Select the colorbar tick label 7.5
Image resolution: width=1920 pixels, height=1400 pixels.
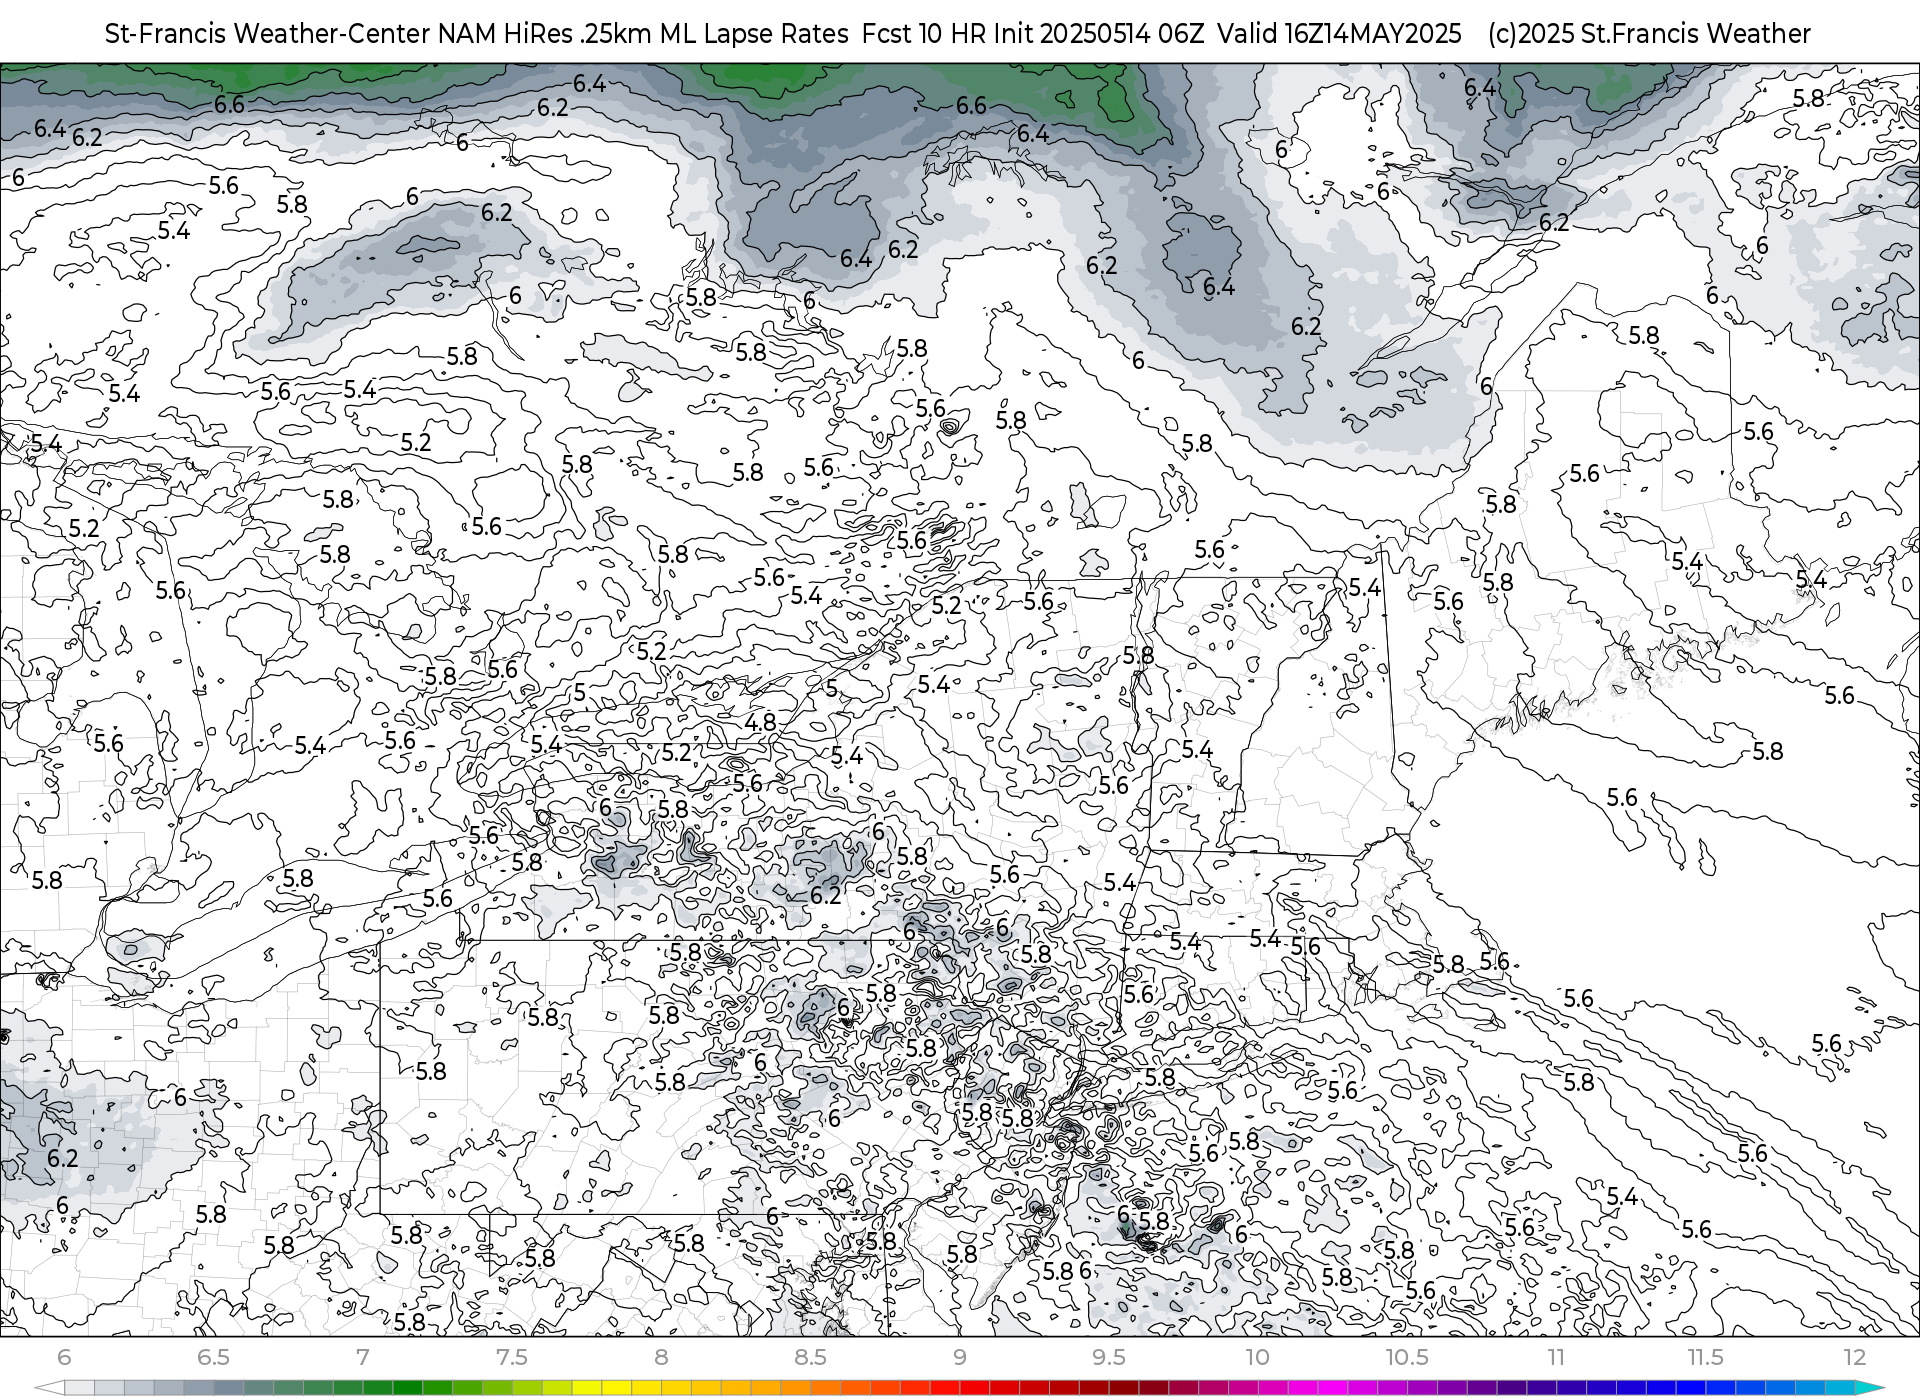click(x=511, y=1357)
